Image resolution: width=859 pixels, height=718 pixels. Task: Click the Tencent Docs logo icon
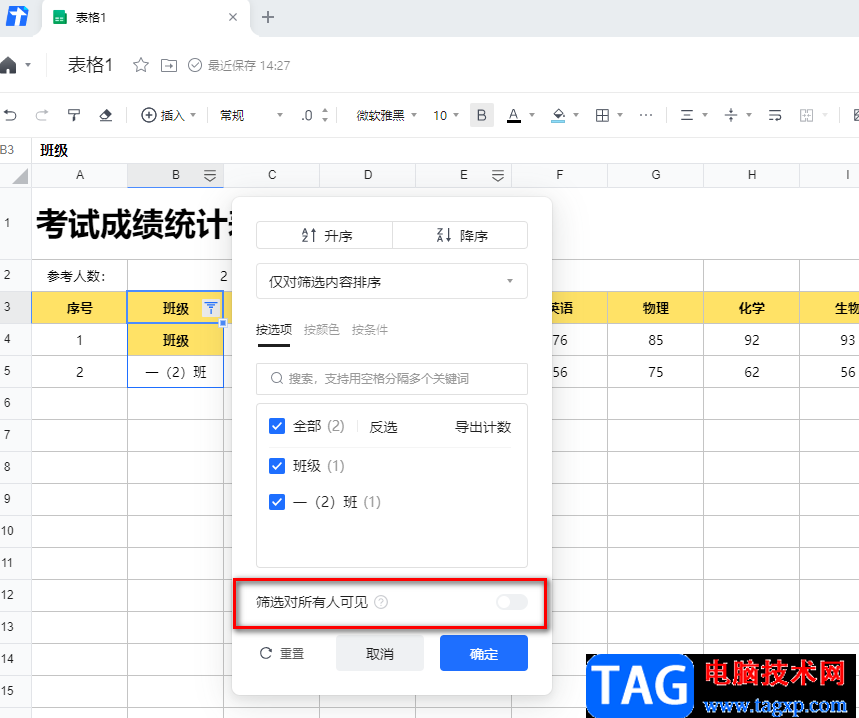(17, 16)
